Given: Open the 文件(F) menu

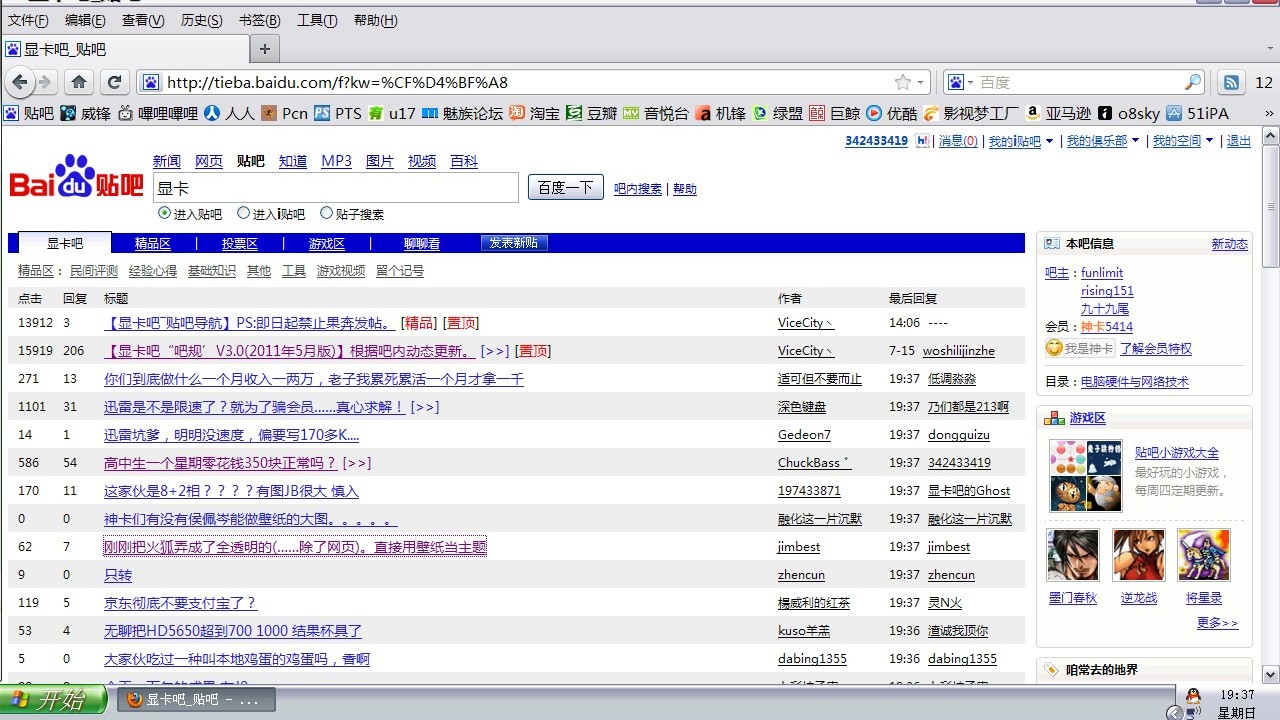Looking at the screenshot, I should [28, 20].
